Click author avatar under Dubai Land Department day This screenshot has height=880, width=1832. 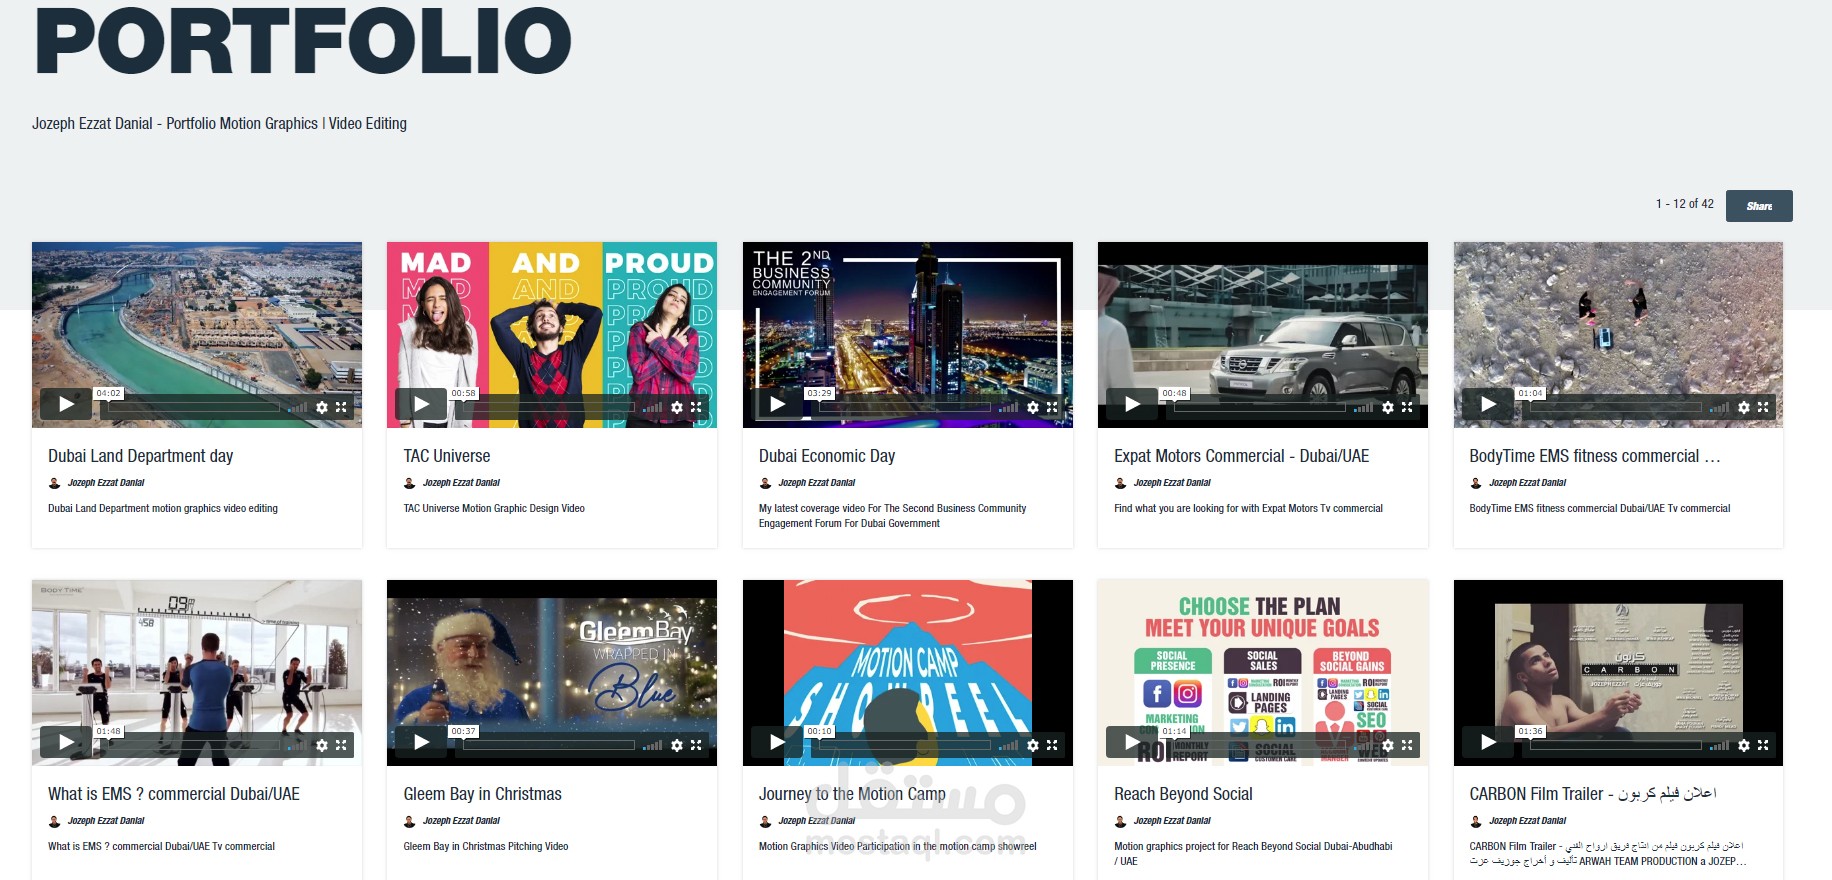(54, 483)
